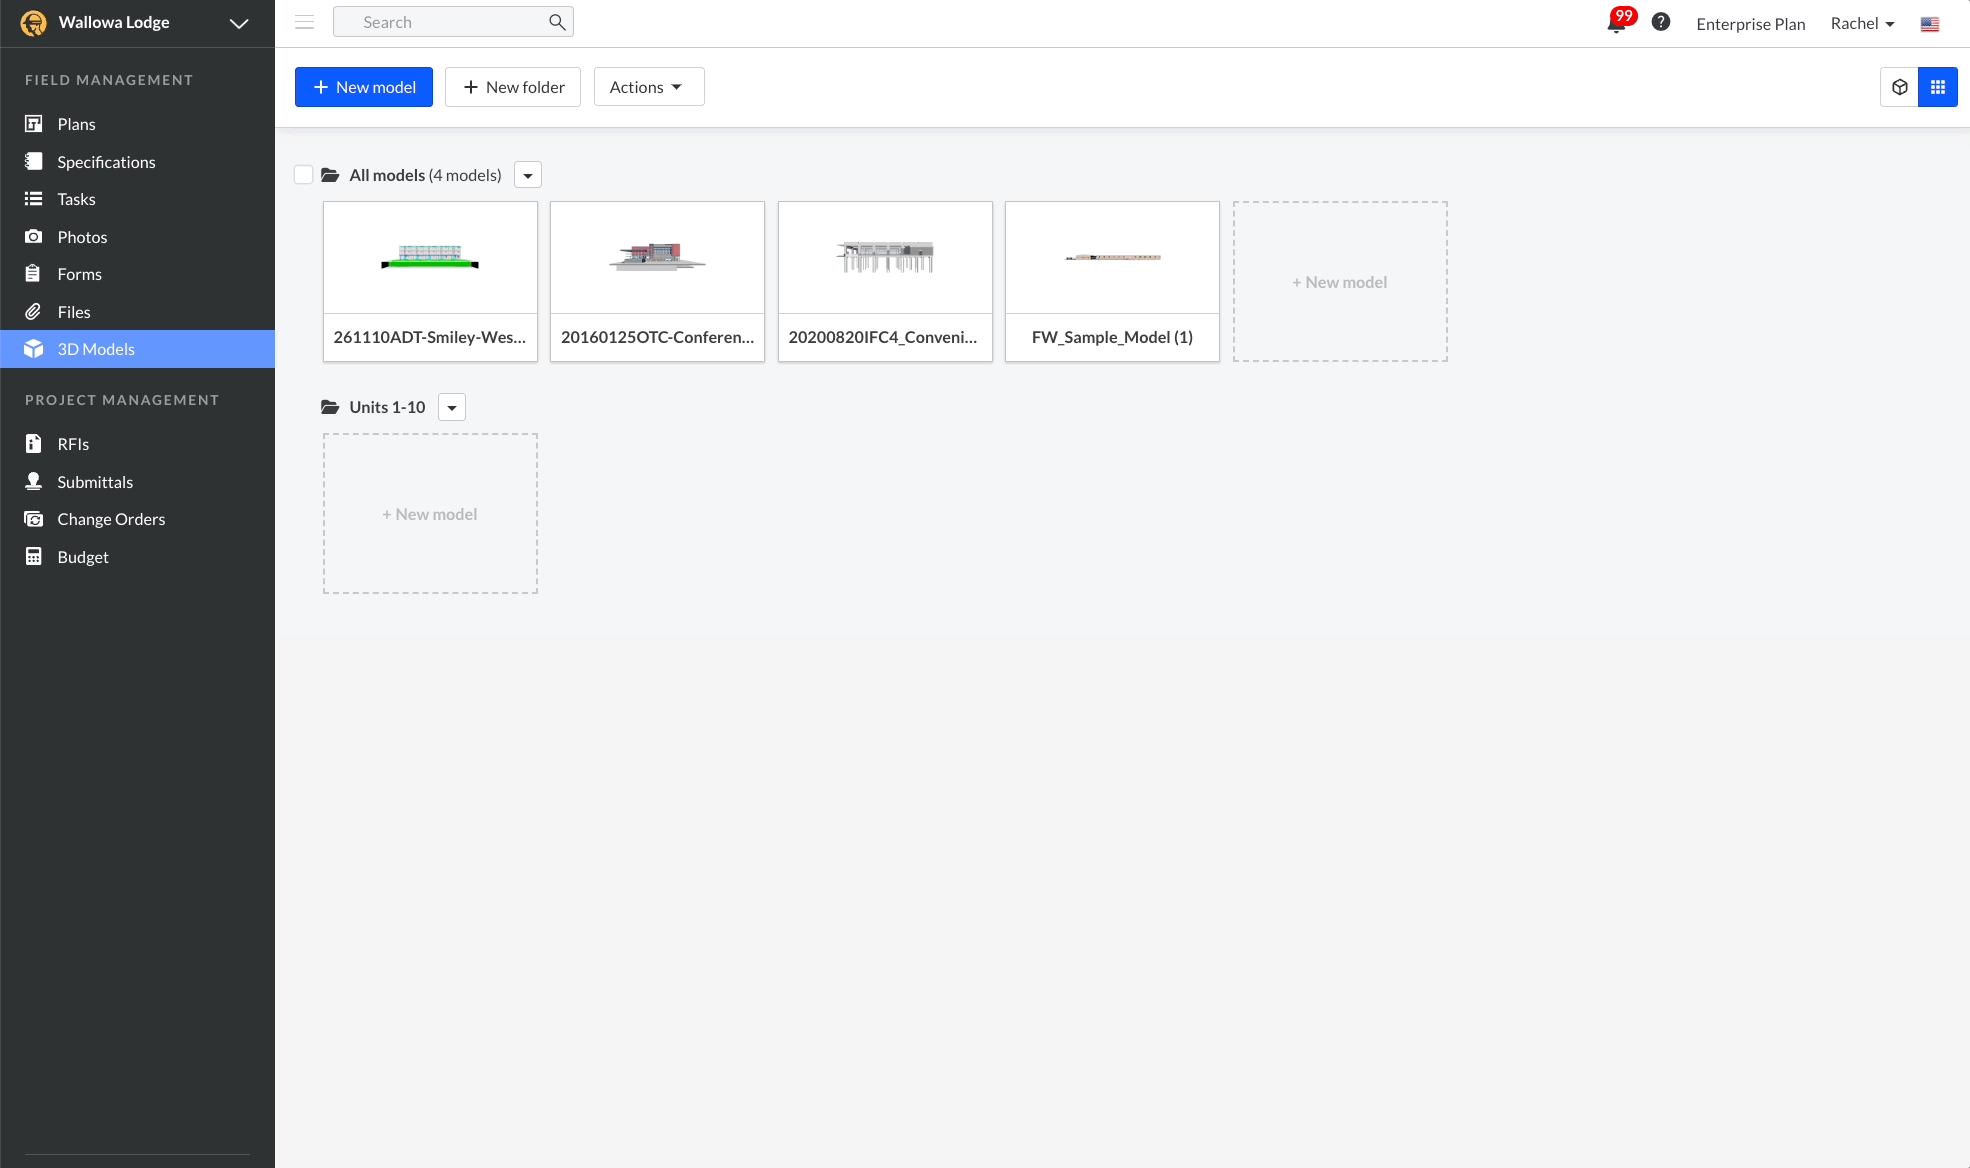The width and height of the screenshot is (1970, 1168).
Task: Open the help question mark icon
Action: [x=1661, y=21]
